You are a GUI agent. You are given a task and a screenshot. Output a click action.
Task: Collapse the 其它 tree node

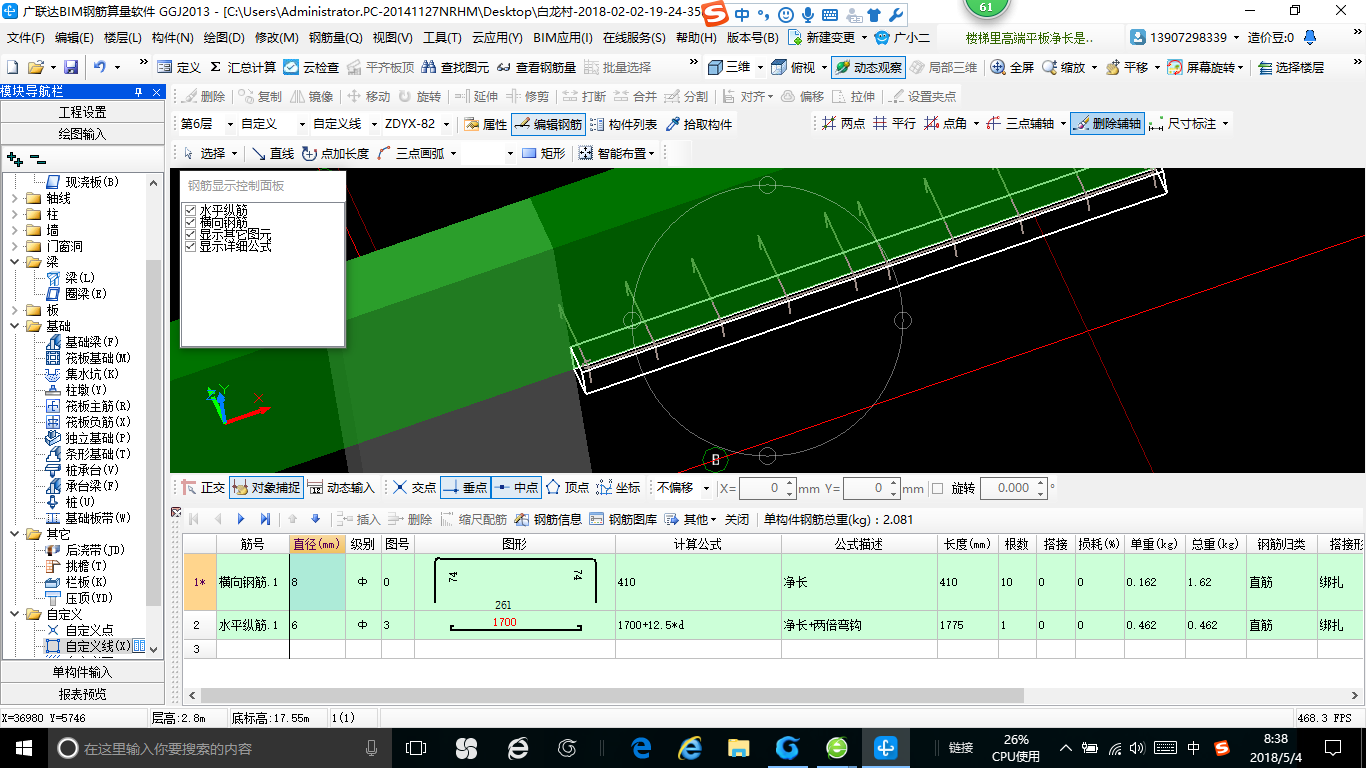pos(15,534)
